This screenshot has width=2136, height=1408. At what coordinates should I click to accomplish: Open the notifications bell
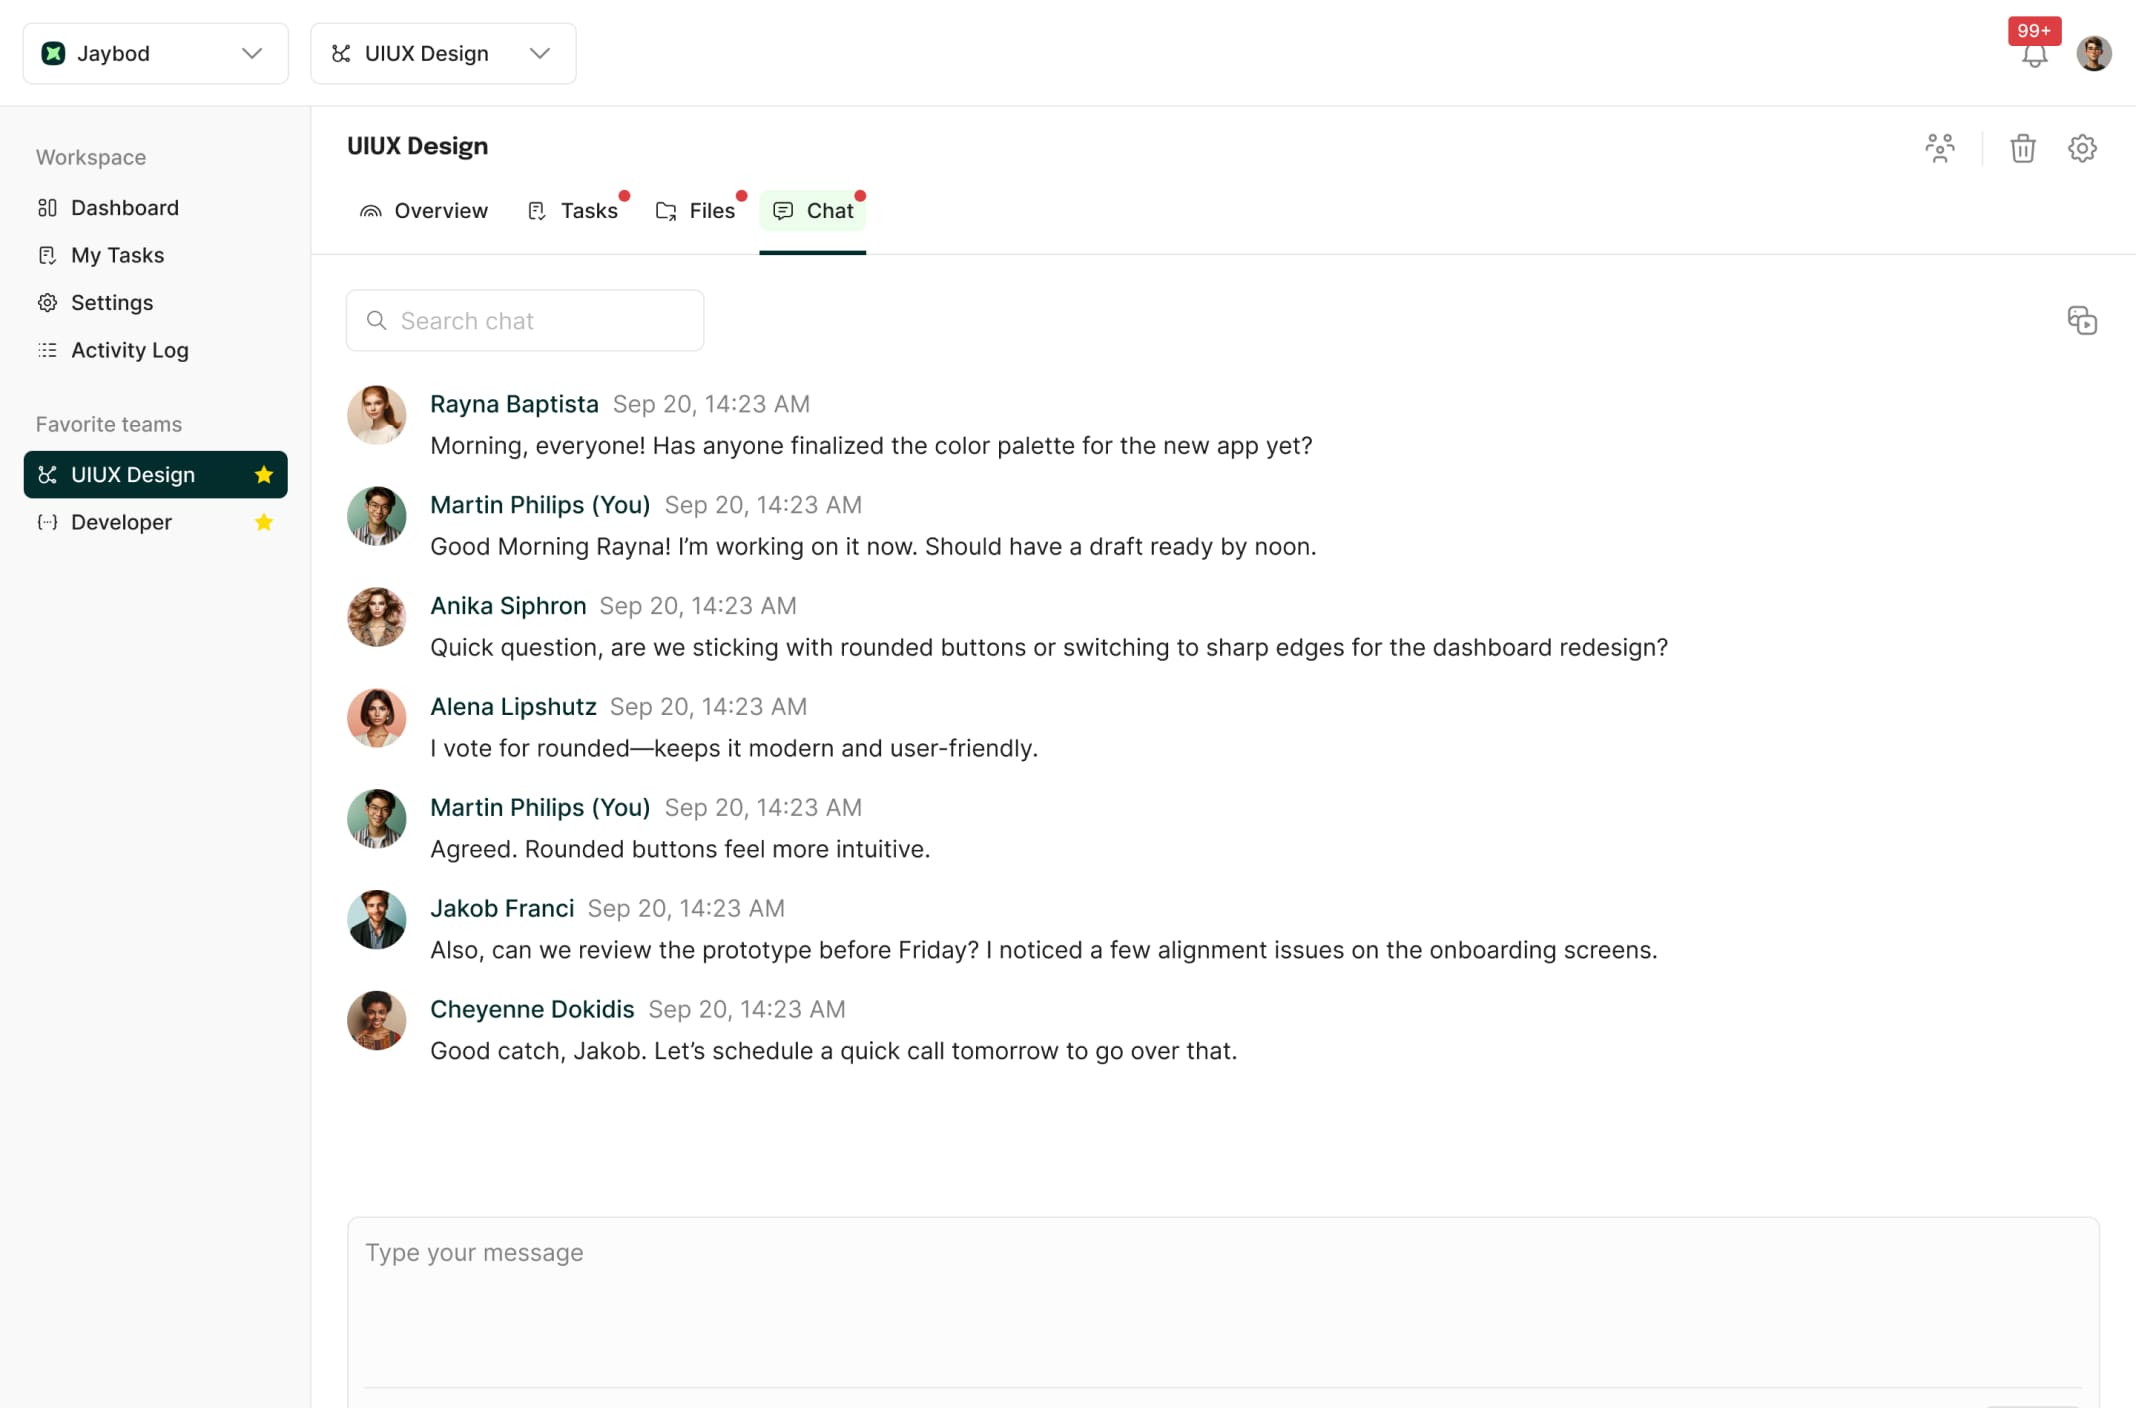(2032, 57)
